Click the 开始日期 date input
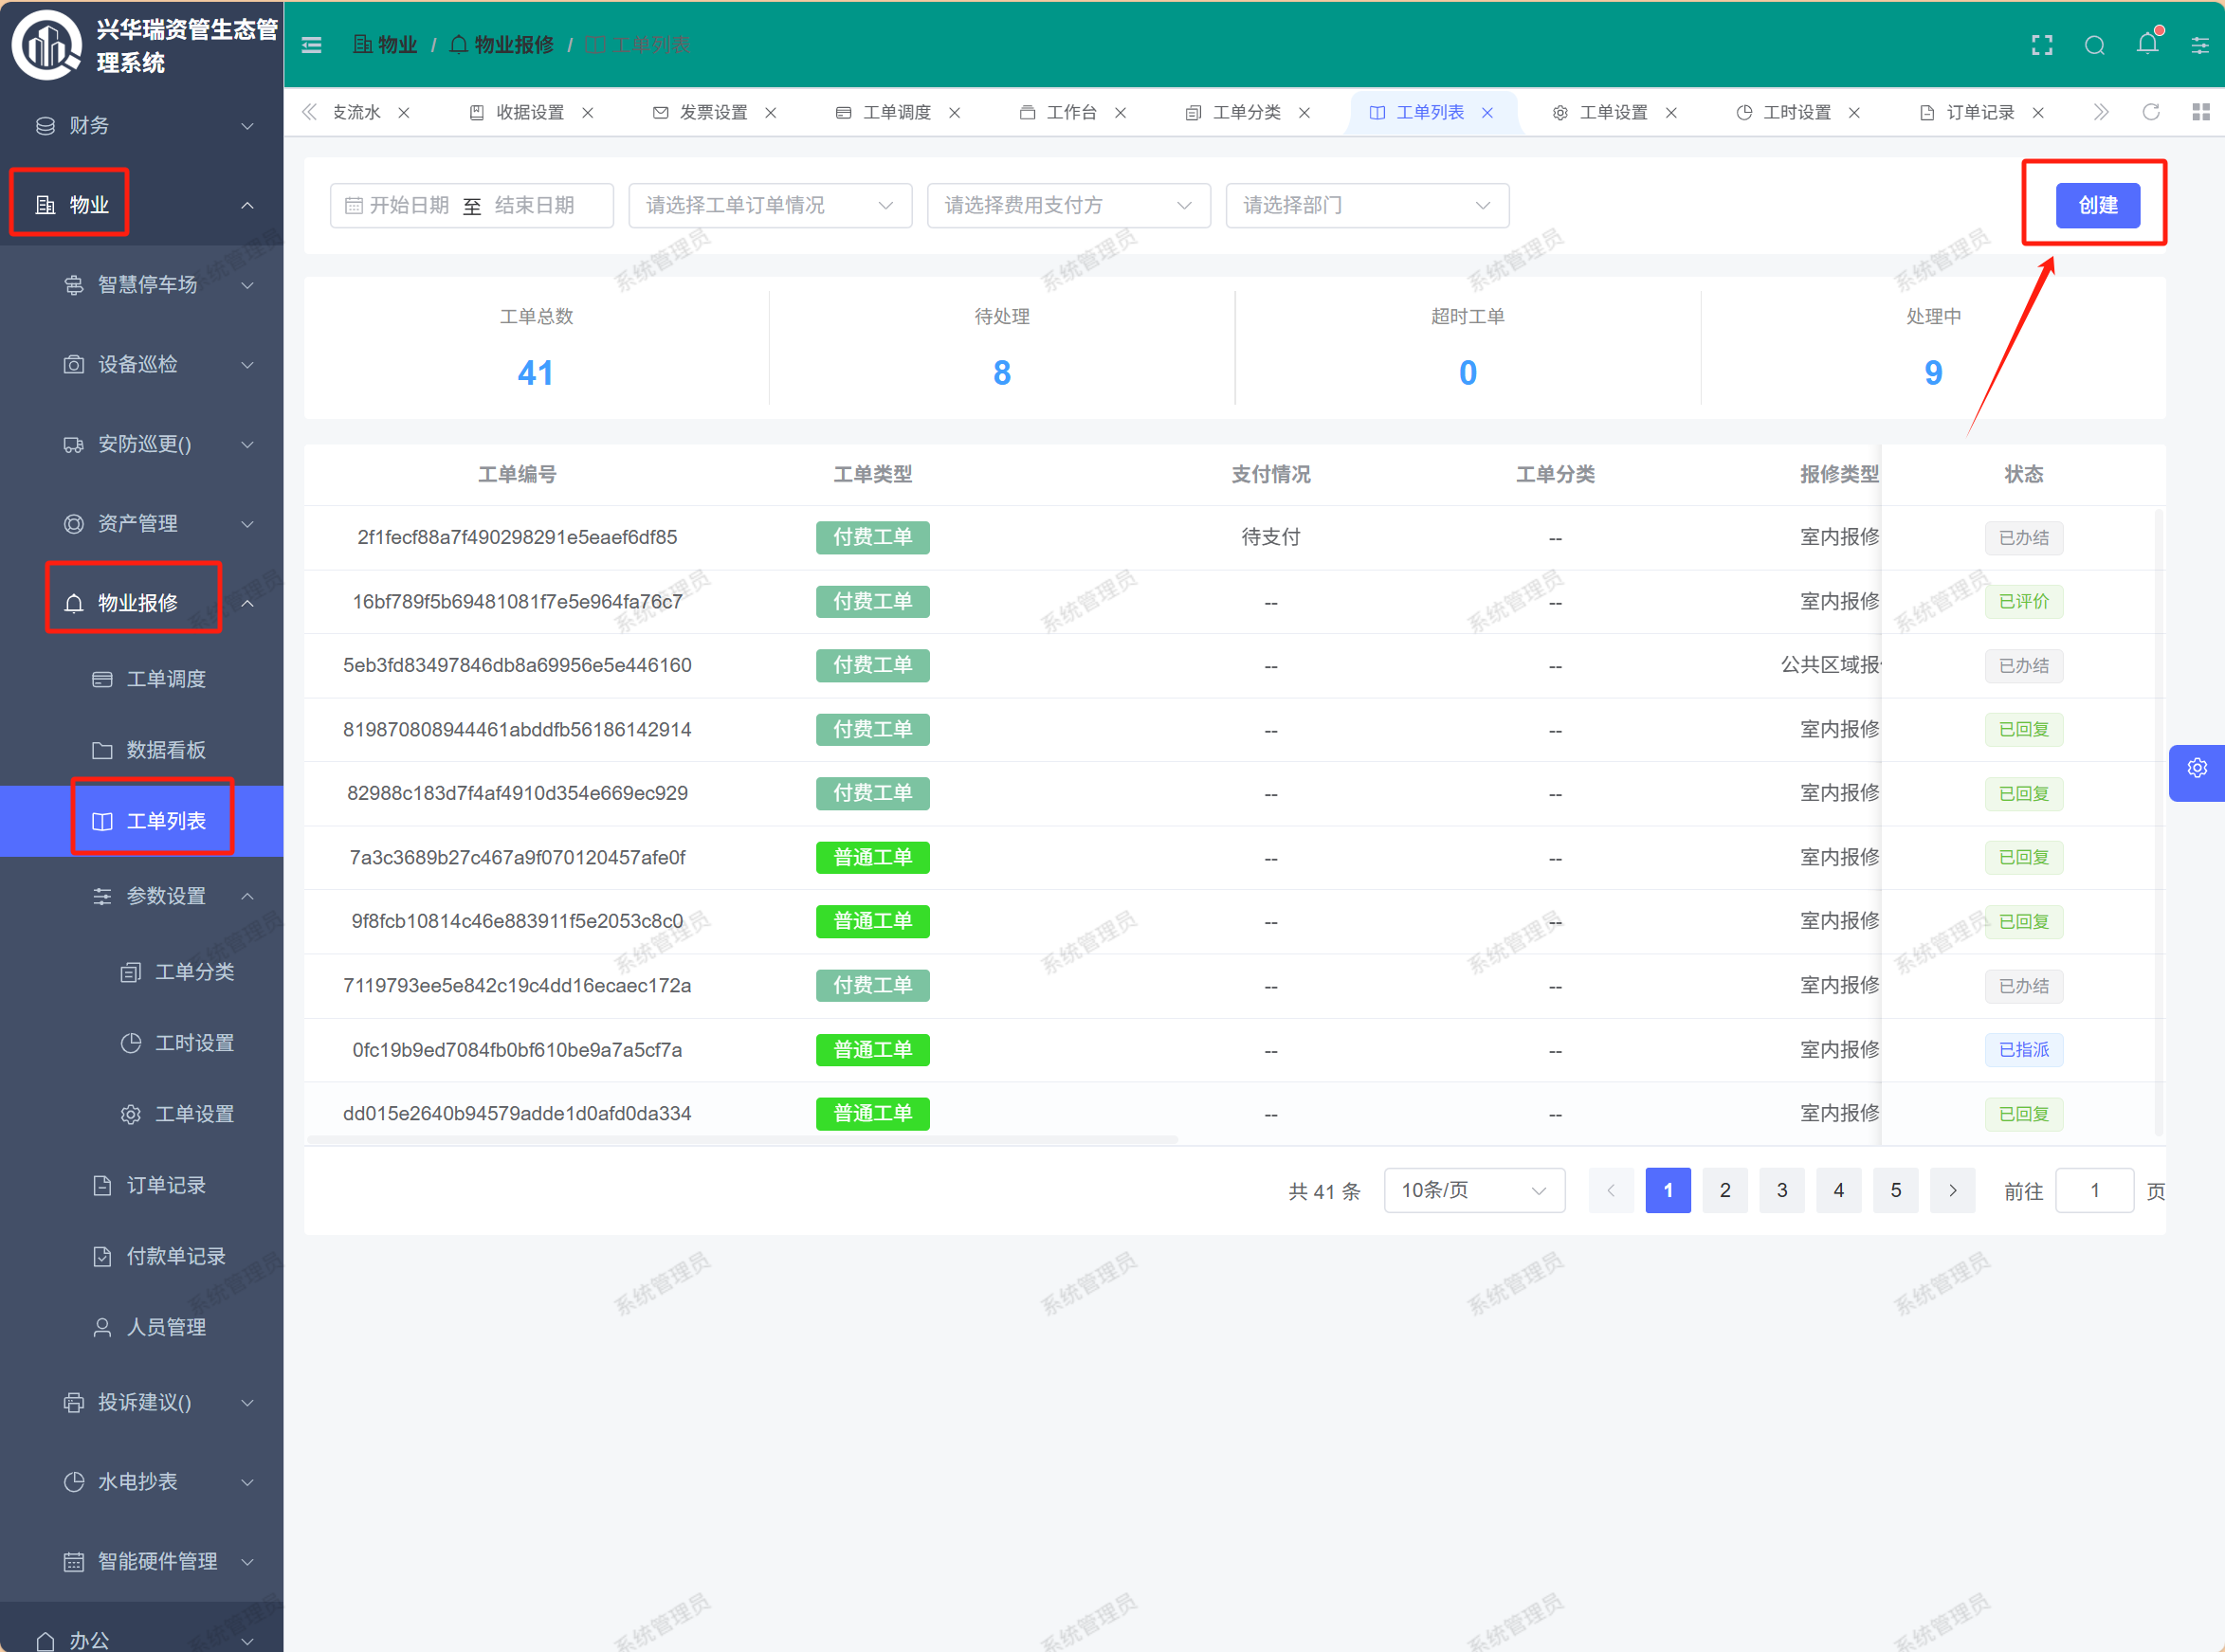2225x1652 pixels. pos(410,205)
